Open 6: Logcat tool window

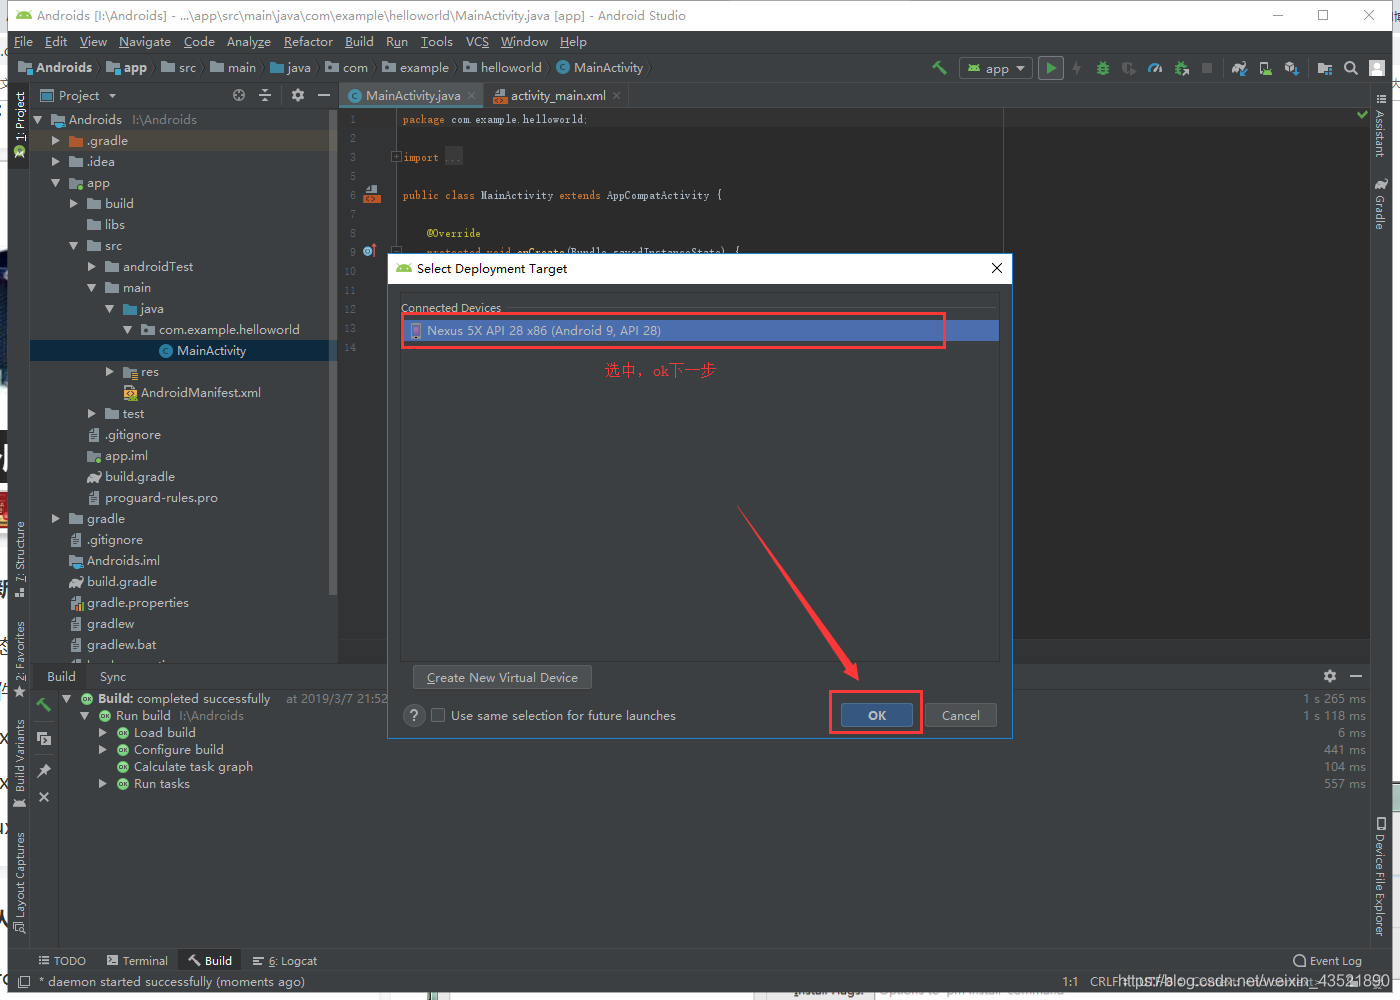tap(285, 961)
